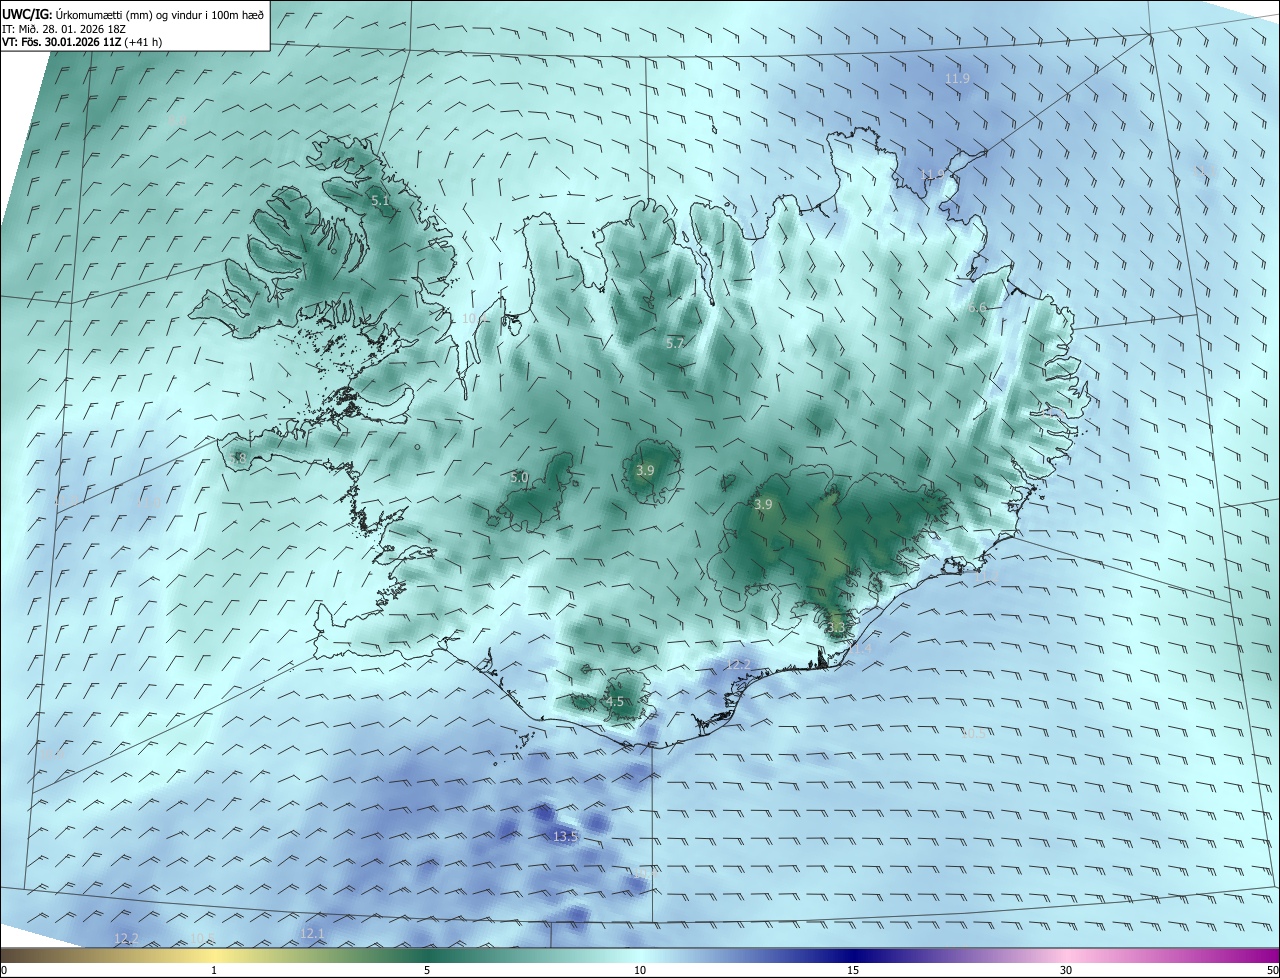Click the 11.4 label off the southeast coast
The height and width of the screenshot is (978, 1280).
pyautogui.click(x=860, y=649)
